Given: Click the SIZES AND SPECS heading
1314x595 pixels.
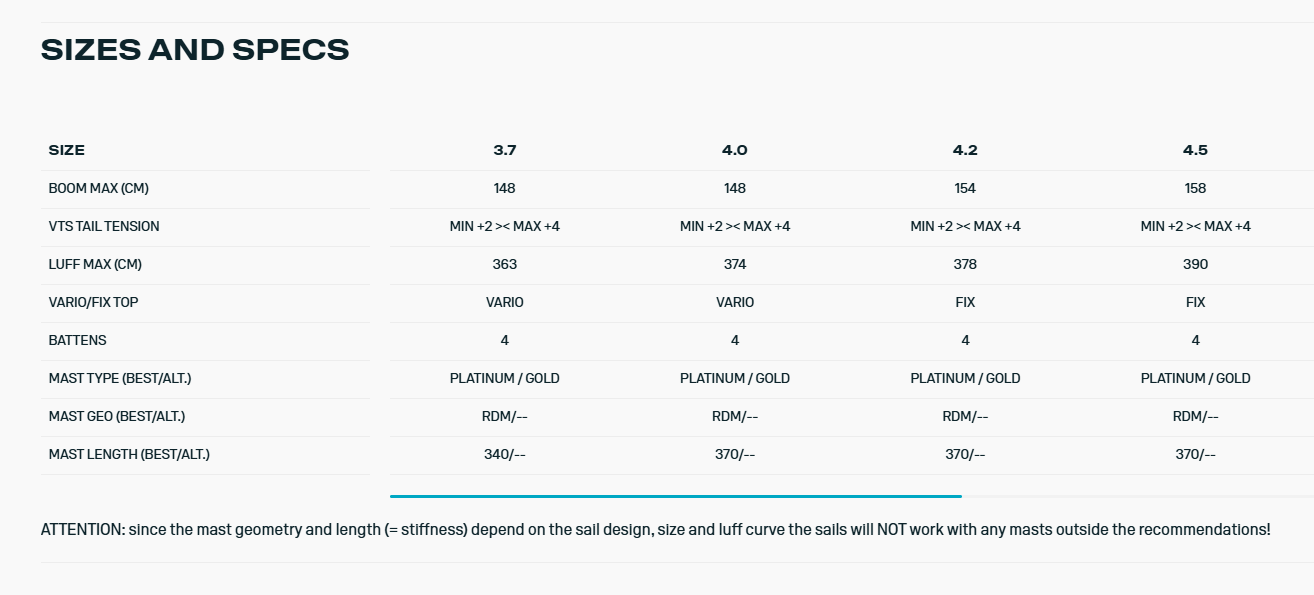Looking at the screenshot, I should (195, 49).
